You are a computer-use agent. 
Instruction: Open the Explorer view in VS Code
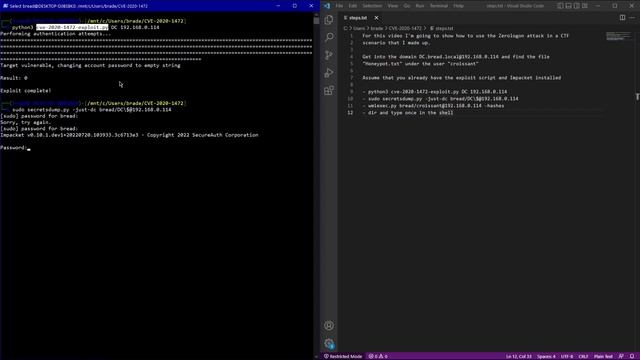coord(329,20)
